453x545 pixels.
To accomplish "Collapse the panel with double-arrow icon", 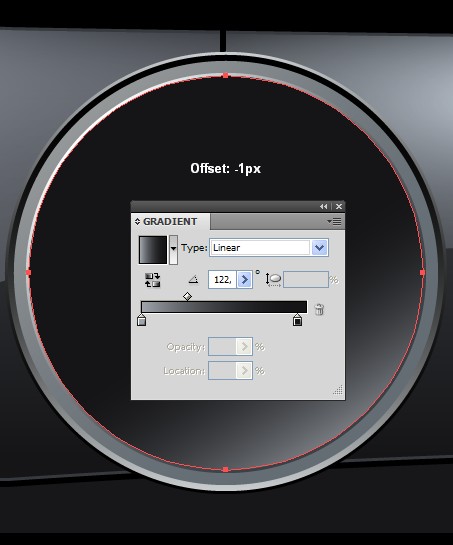I will pyautogui.click(x=323, y=206).
